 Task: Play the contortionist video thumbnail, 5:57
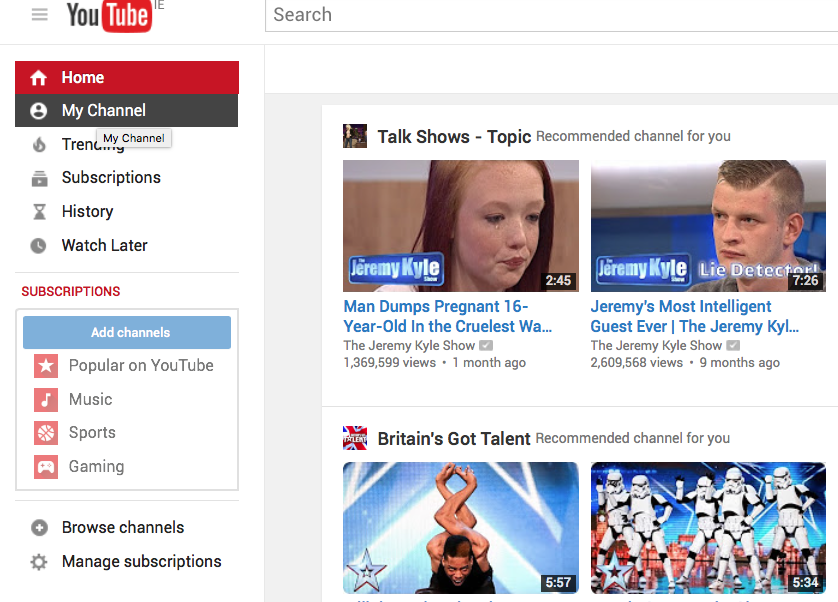(461, 528)
